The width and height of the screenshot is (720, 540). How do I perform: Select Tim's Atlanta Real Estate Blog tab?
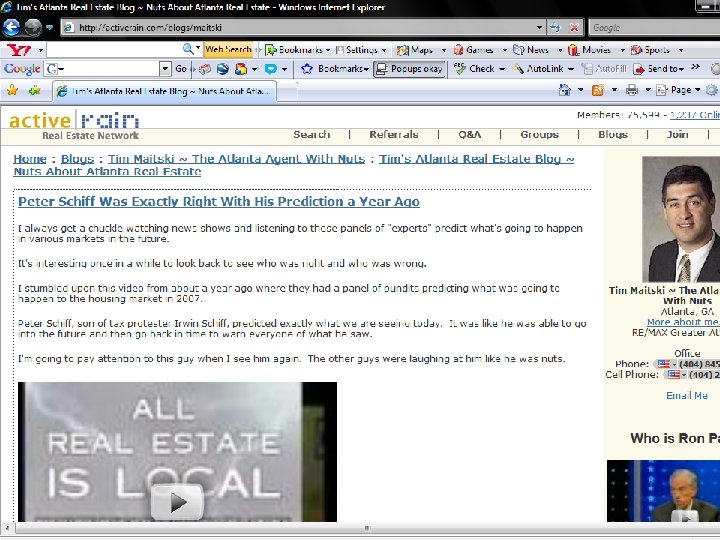(x=164, y=91)
